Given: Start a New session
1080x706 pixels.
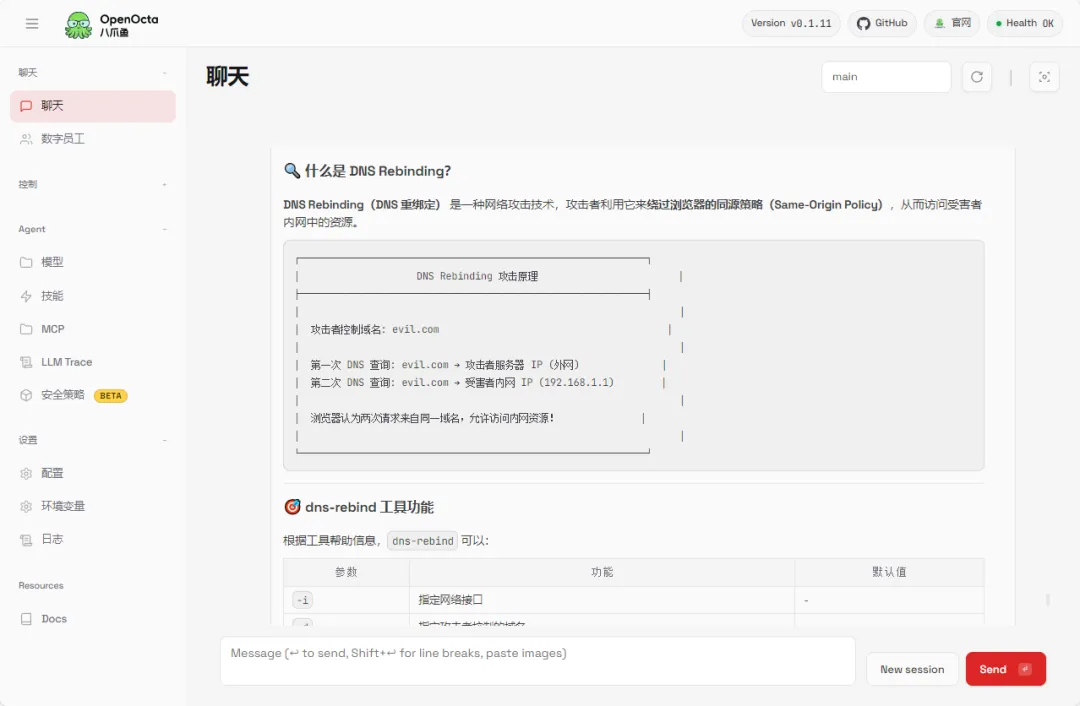Looking at the screenshot, I should pos(912,669).
